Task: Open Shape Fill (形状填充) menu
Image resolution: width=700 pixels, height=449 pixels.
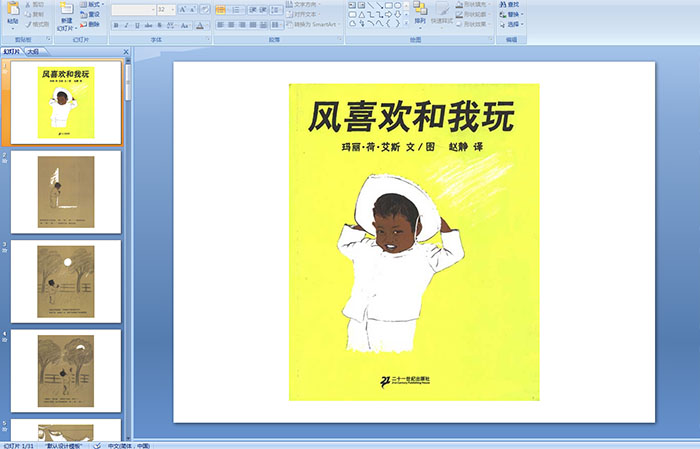Action: [x=474, y=4]
